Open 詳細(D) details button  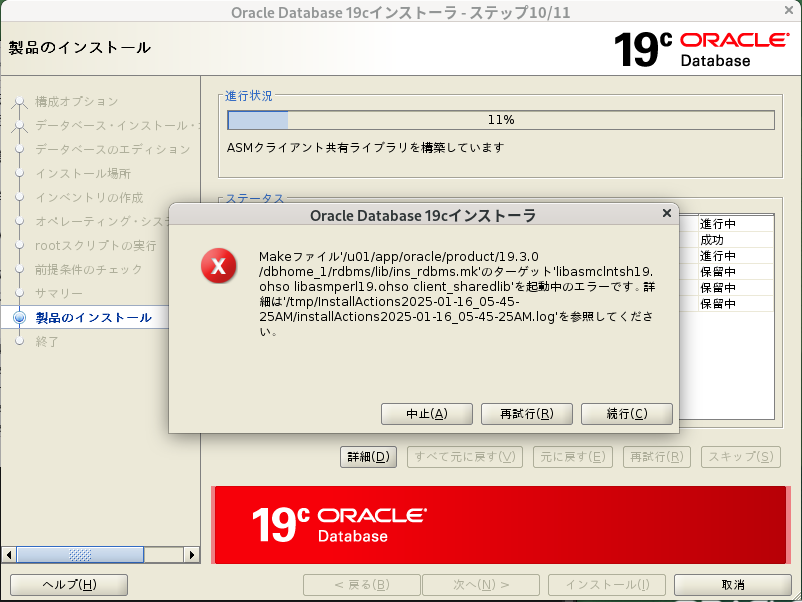(x=368, y=457)
